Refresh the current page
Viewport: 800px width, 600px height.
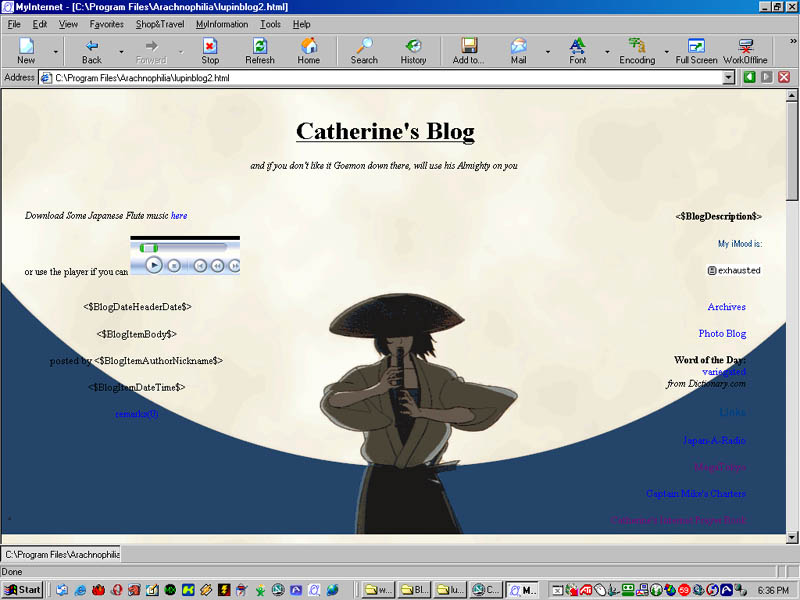[260, 51]
